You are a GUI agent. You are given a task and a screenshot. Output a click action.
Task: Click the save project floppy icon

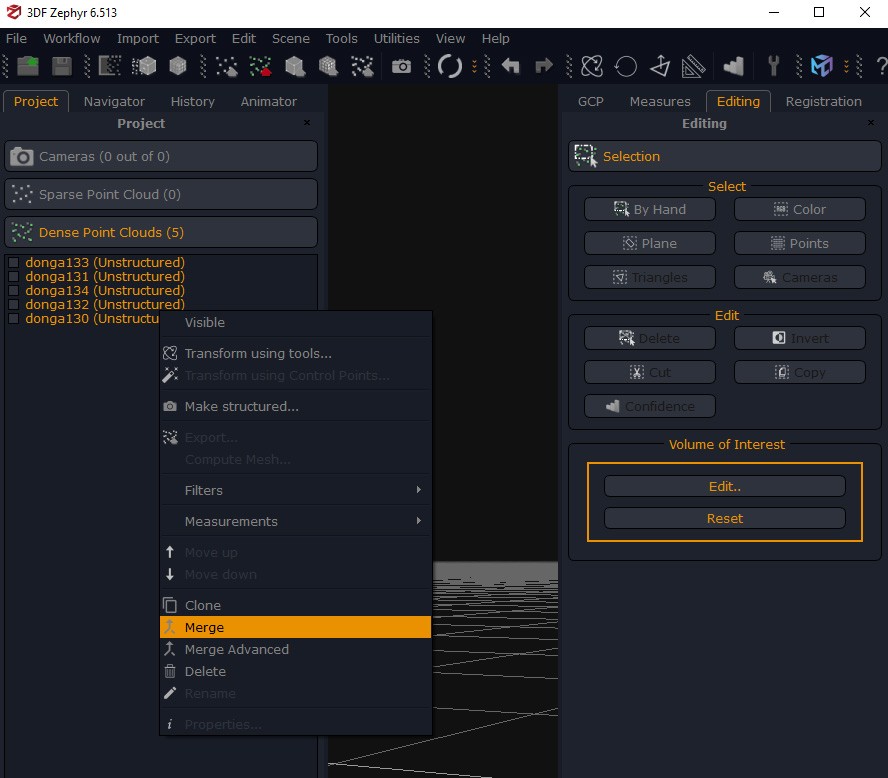pos(62,66)
